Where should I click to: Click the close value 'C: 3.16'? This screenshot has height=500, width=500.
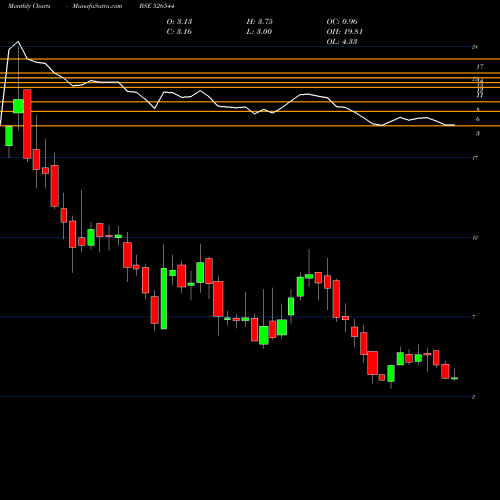click(179, 32)
